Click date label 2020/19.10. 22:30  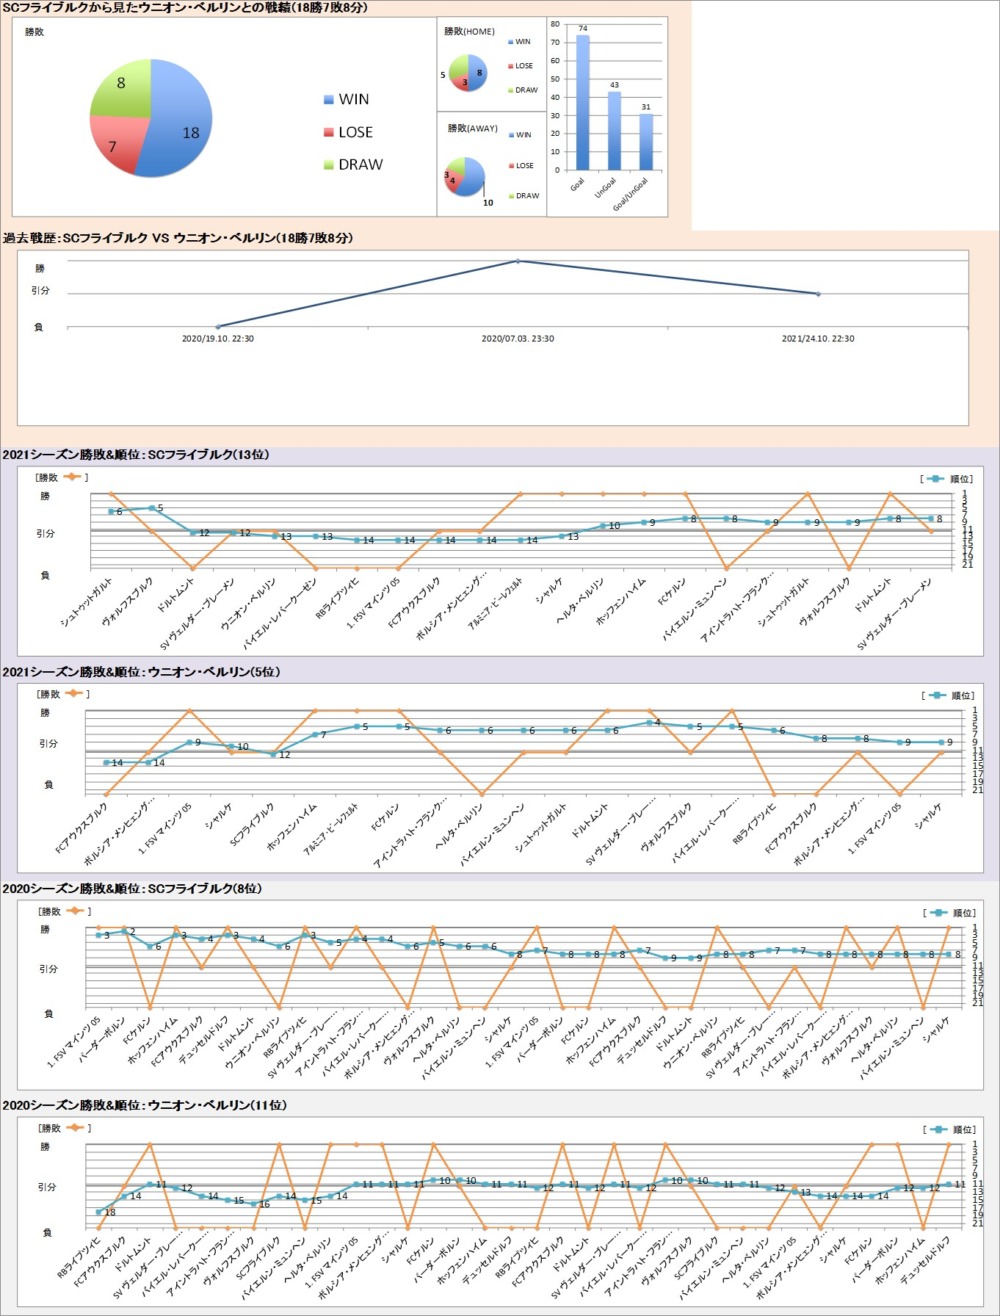click(218, 339)
